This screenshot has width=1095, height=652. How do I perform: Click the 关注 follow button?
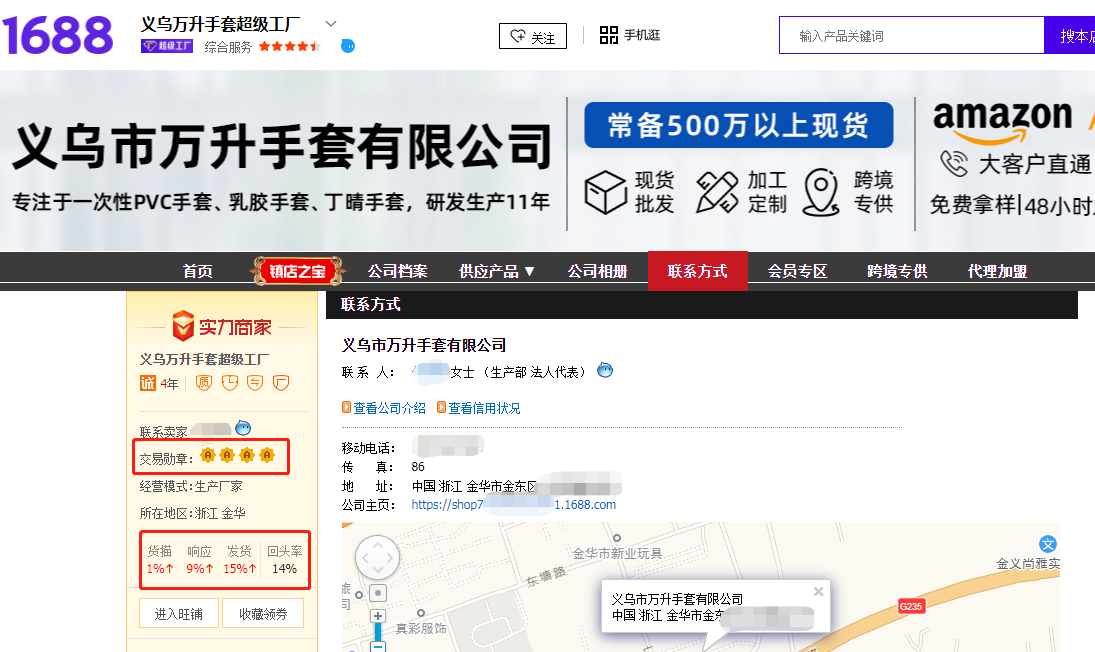[x=533, y=36]
